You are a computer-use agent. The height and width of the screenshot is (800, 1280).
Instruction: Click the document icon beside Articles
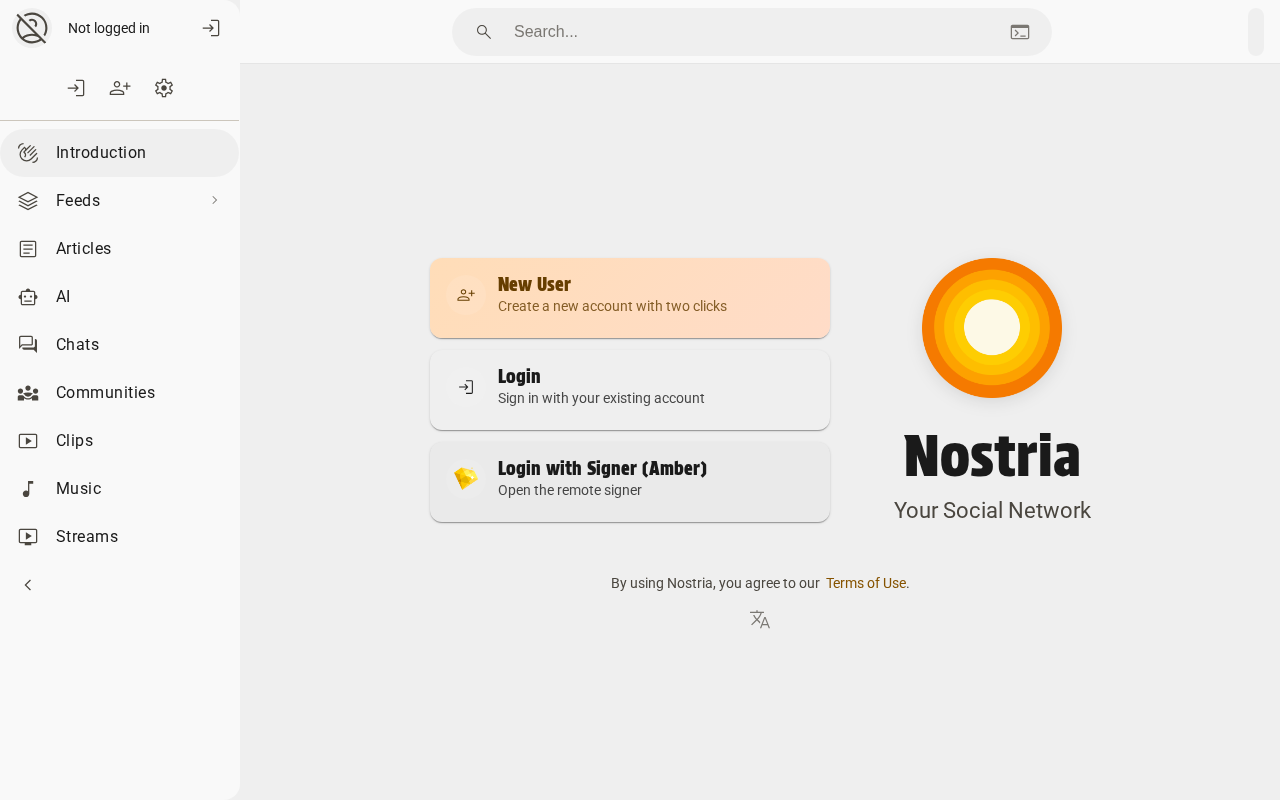tap(28, 249)
